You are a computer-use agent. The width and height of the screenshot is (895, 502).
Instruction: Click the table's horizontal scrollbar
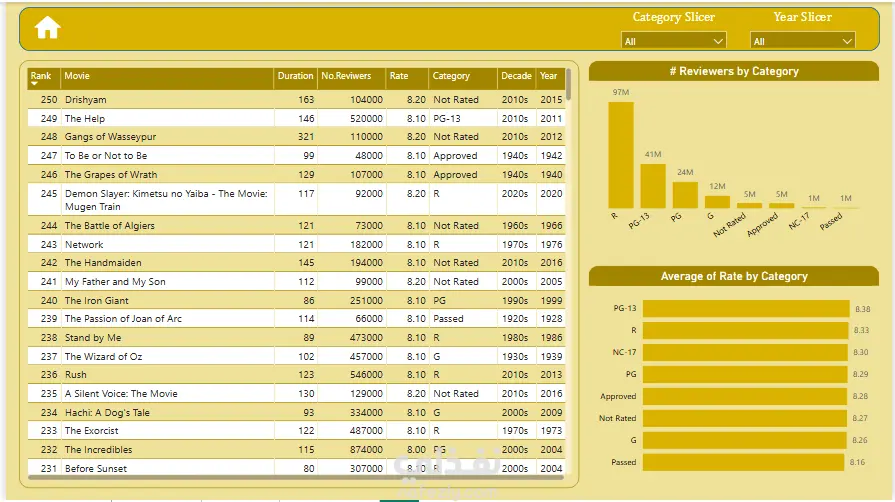296,477
